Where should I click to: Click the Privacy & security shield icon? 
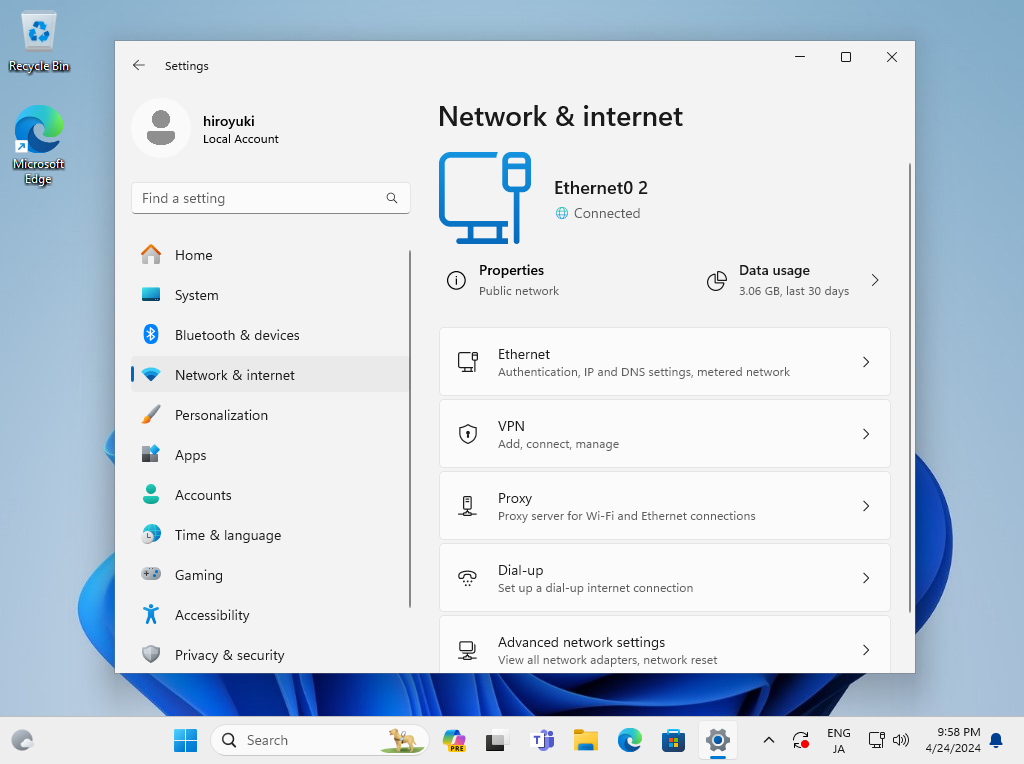click(x=151, y=655)
